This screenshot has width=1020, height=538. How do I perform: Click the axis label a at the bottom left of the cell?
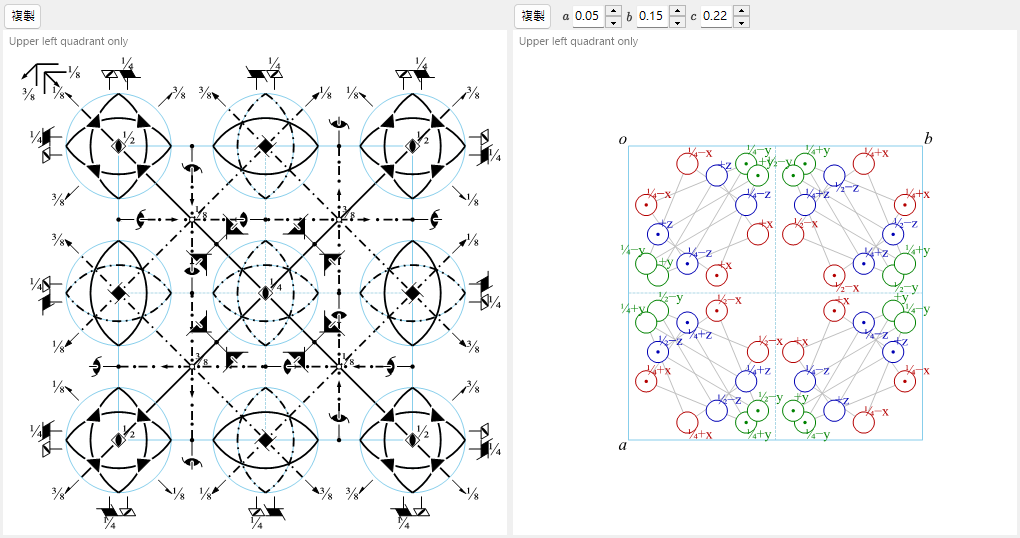coord(623,446)
